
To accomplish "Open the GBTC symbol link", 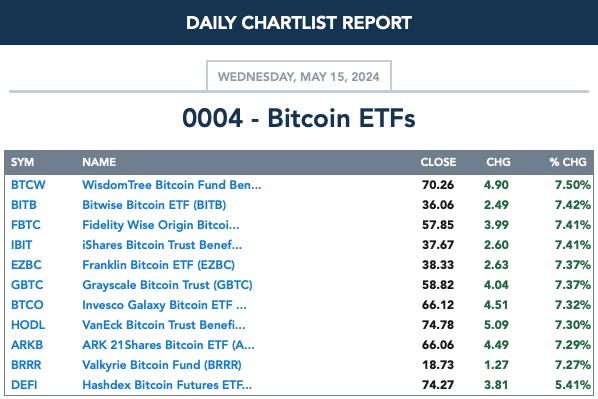I will click(x=27, y=285).
